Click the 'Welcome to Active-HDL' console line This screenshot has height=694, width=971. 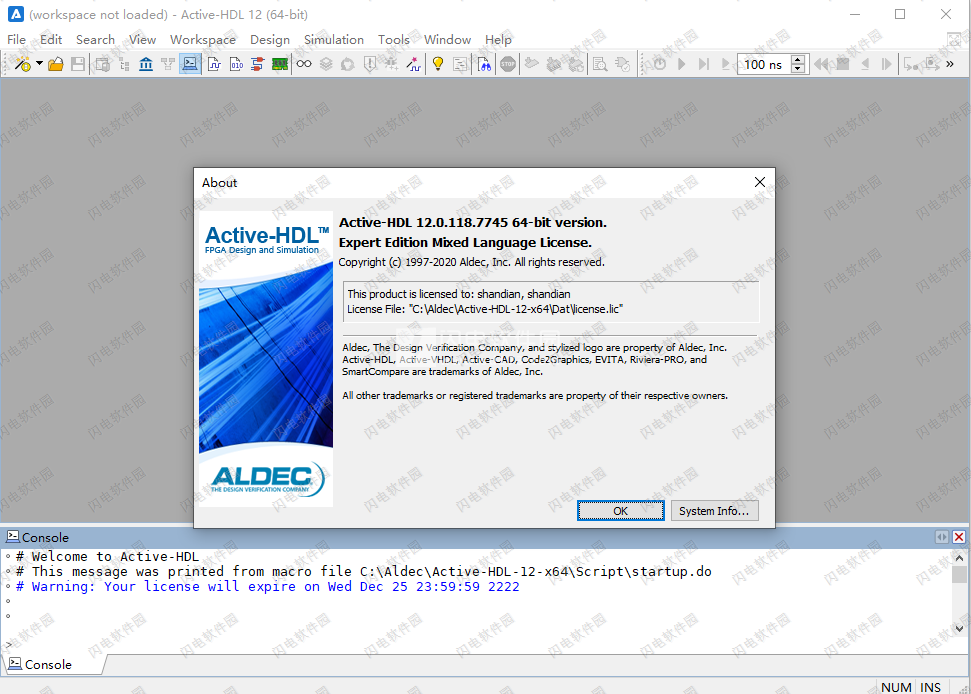point(108,557)
